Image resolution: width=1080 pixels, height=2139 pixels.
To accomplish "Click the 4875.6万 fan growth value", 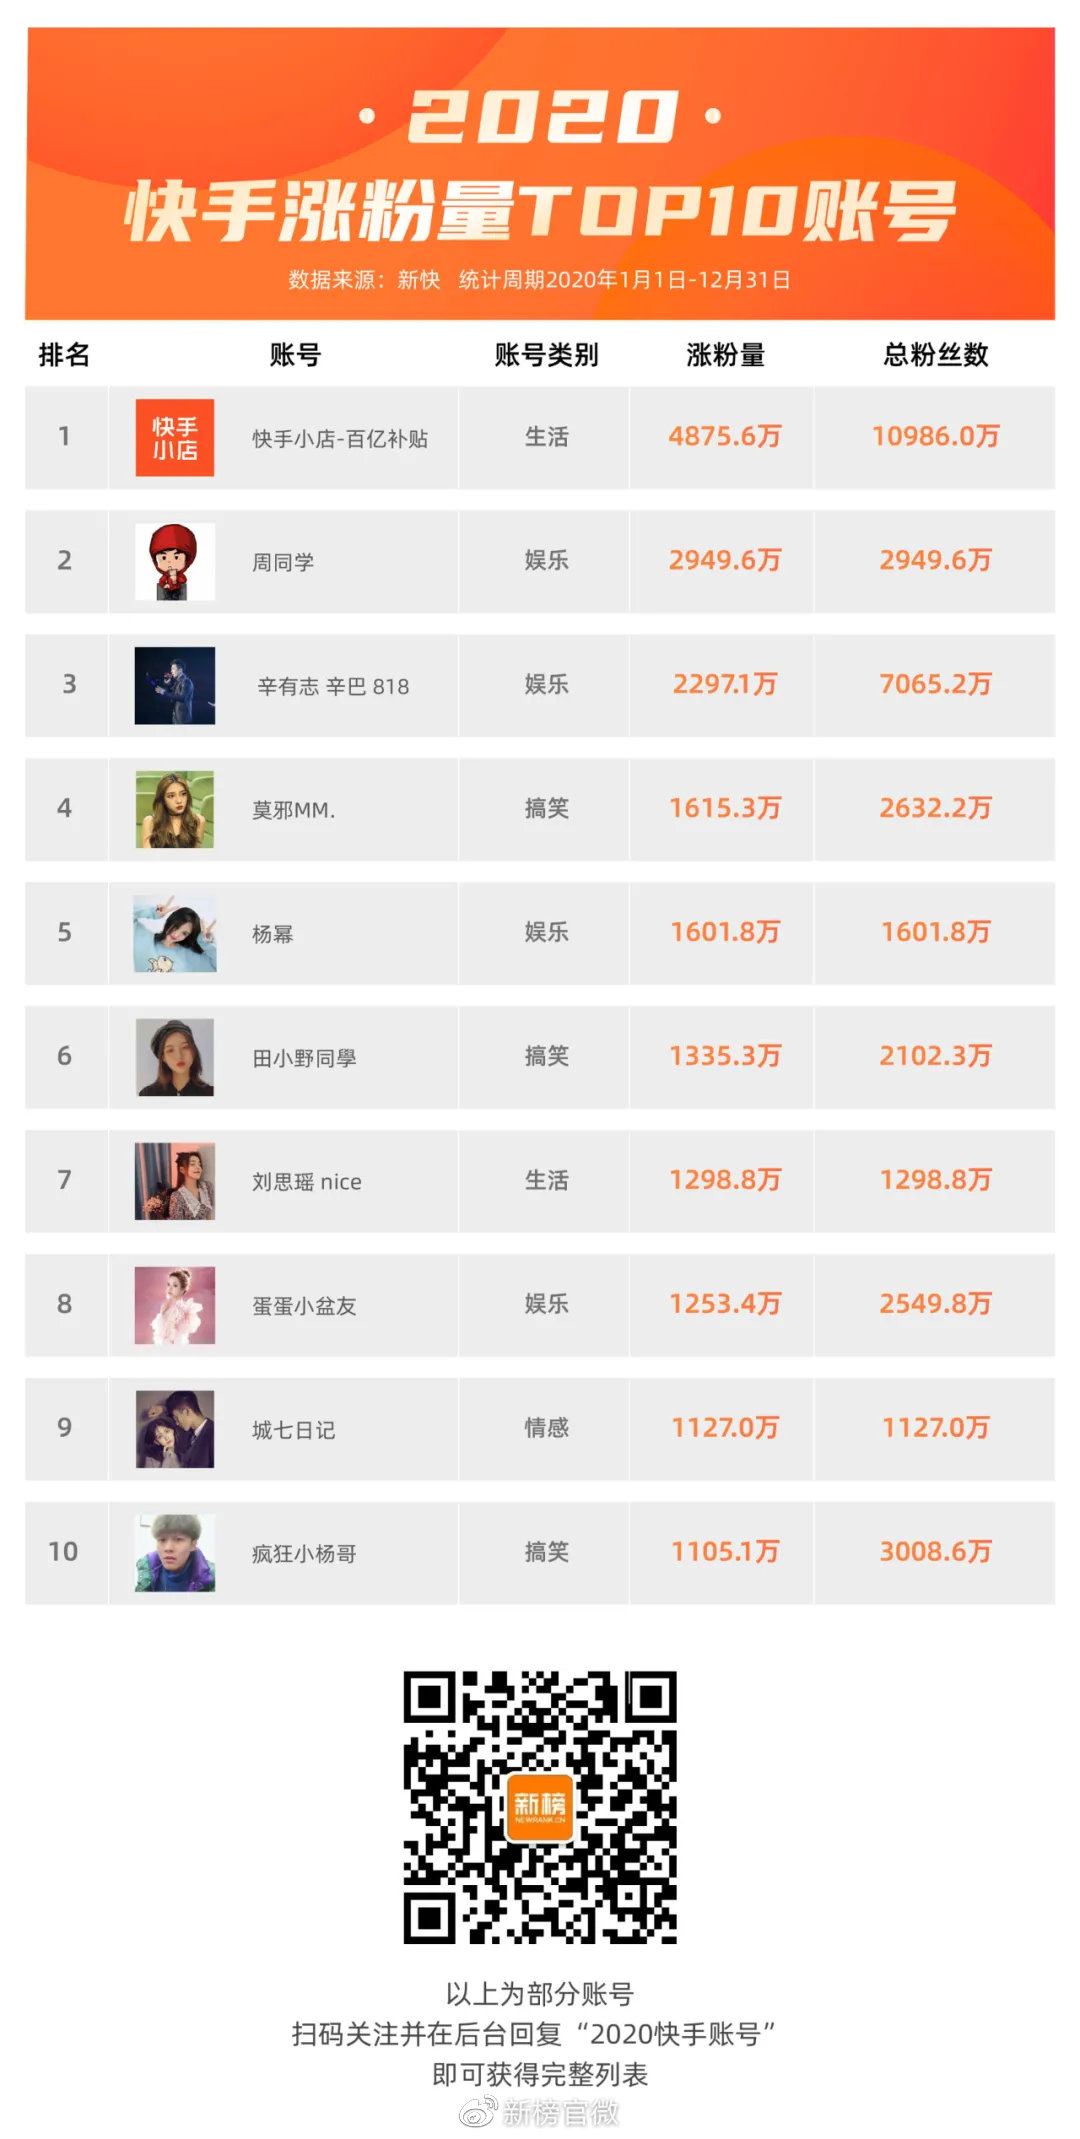I will [x=725, y=436].
